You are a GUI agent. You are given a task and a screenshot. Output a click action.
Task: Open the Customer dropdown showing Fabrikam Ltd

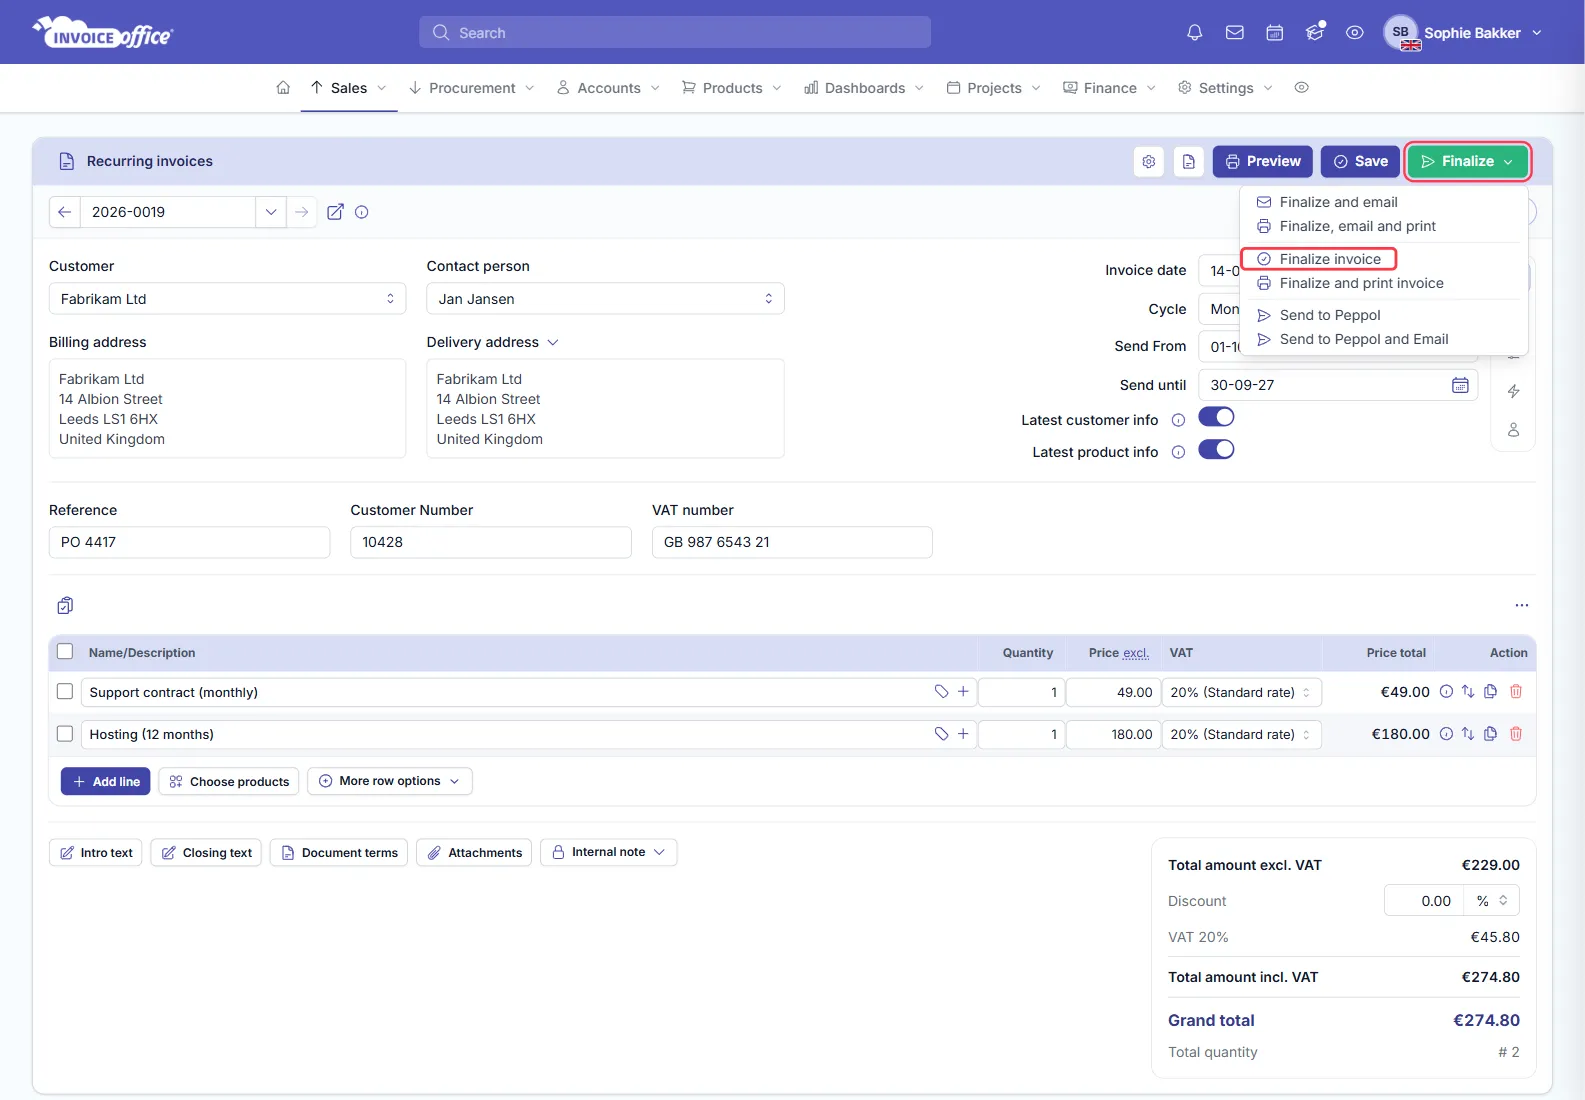click(x=228, y=299)
